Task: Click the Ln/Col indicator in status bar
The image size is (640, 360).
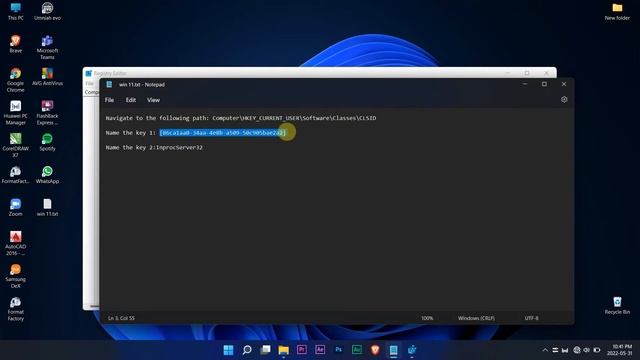Action: (121, 318)
